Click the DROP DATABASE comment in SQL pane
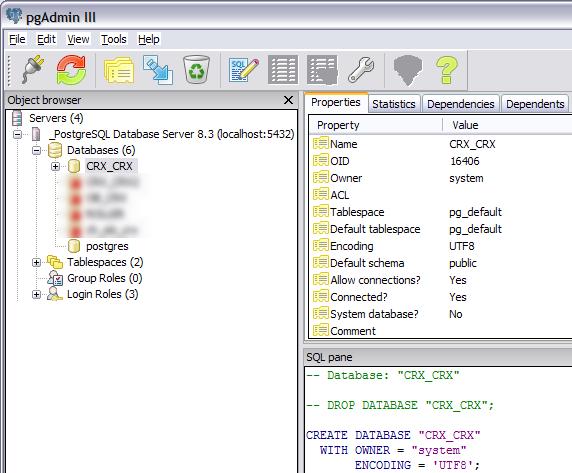Viewport: 572px width, 473px height. (x=400, y=405)
